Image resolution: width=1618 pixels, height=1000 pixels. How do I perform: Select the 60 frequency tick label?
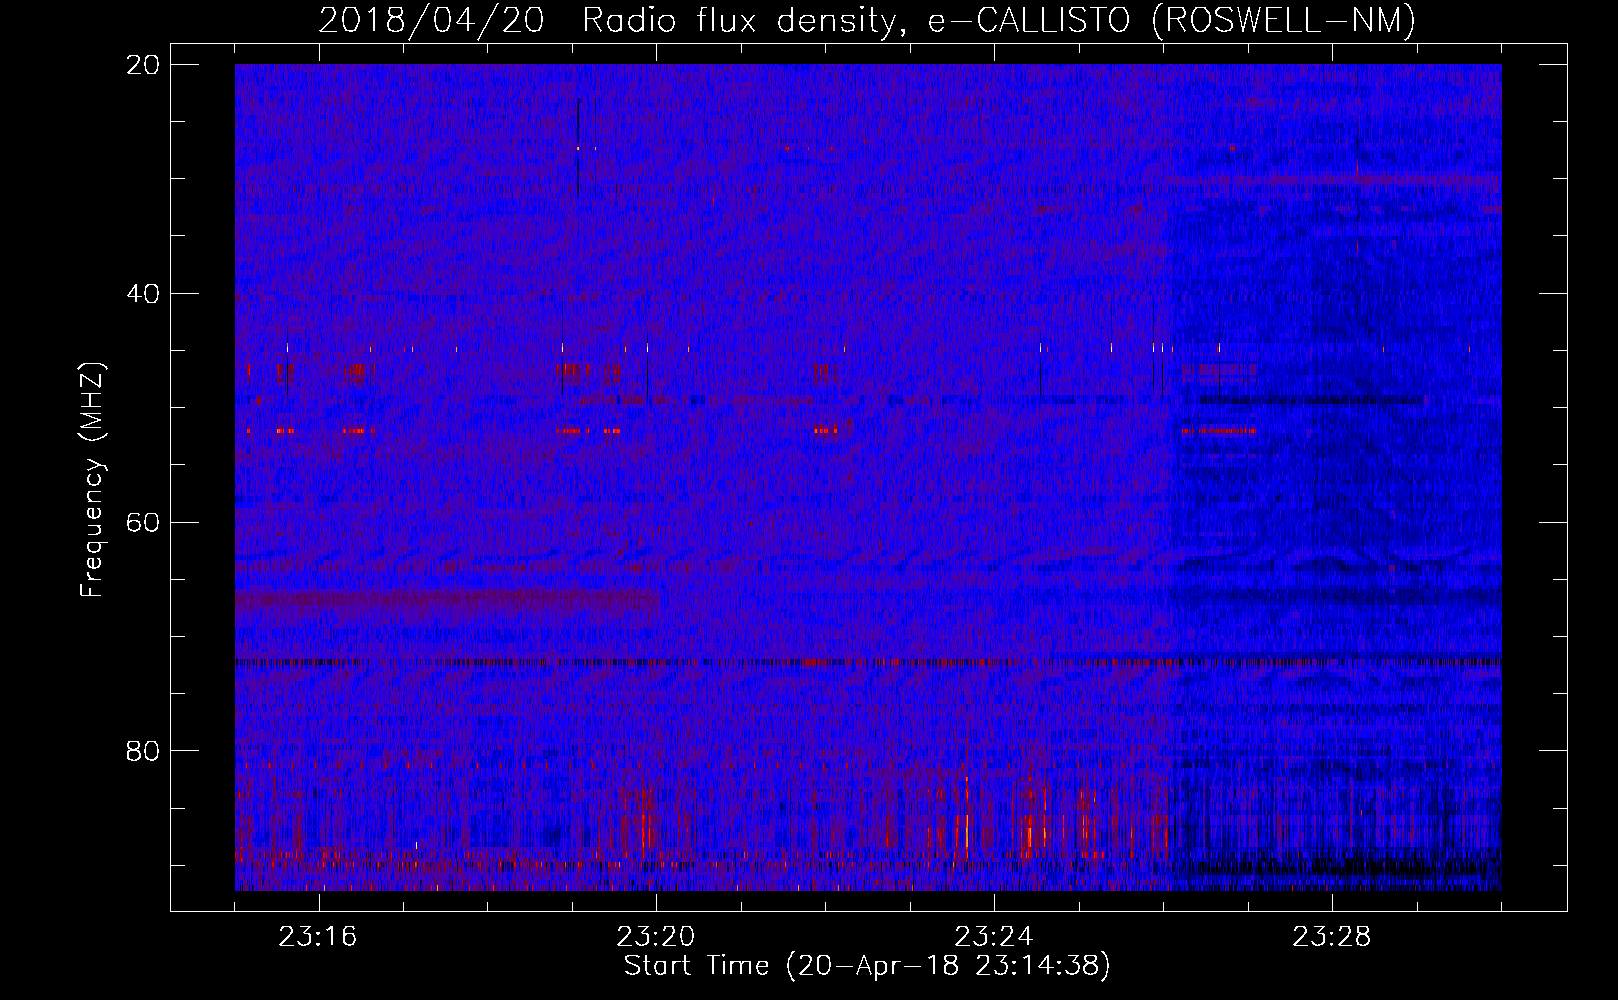[x=142, y=523]
